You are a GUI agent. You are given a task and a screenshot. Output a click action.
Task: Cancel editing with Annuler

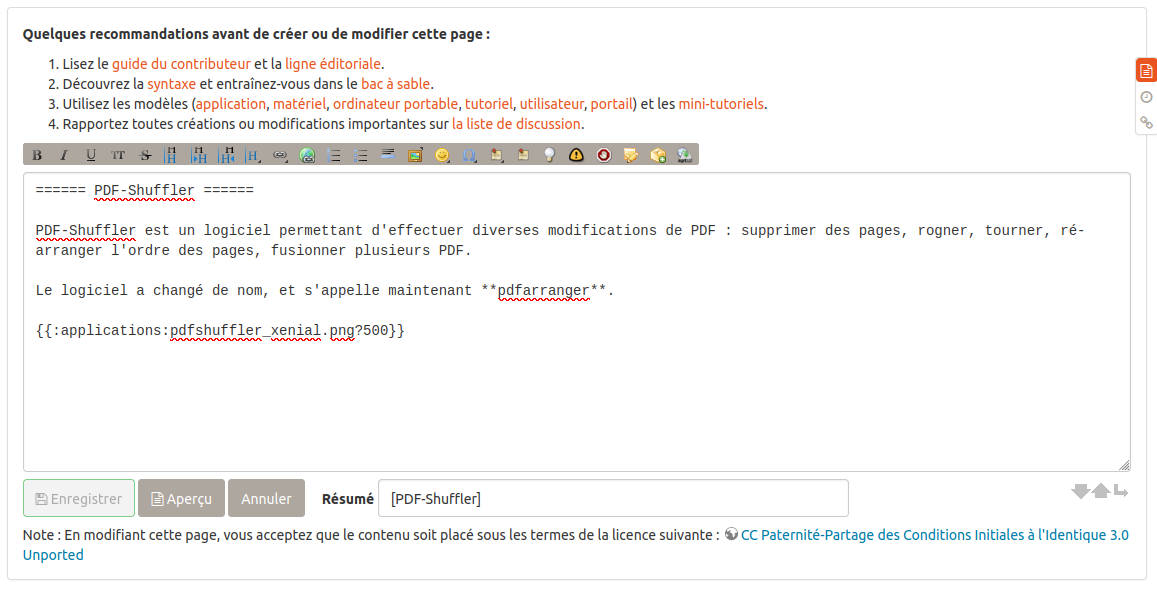(x=266, y=499)
